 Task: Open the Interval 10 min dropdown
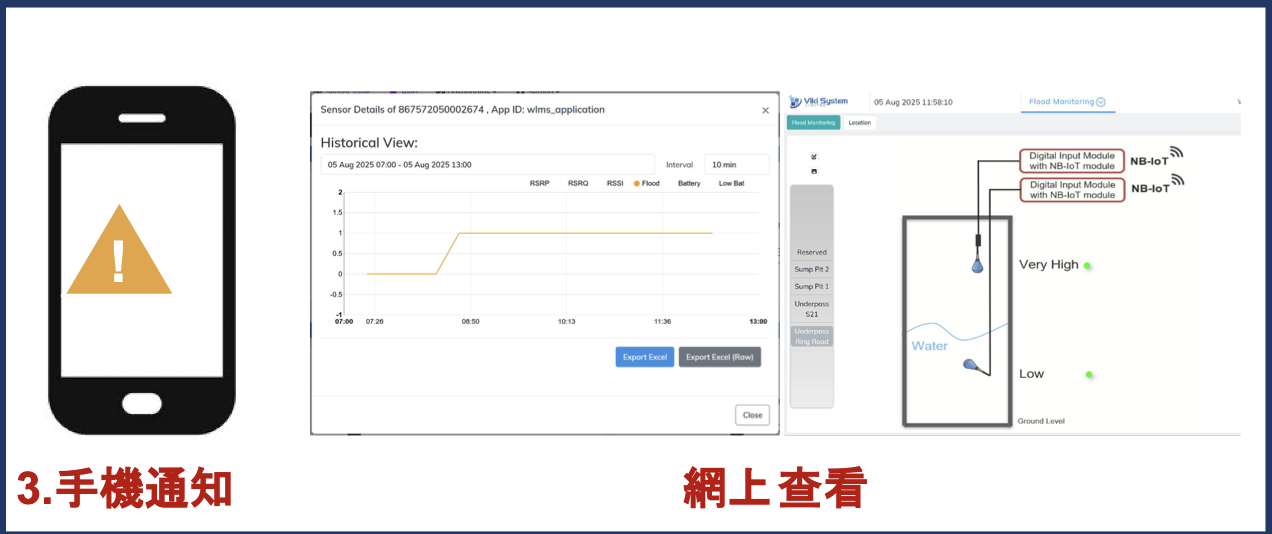pos(737,165)
